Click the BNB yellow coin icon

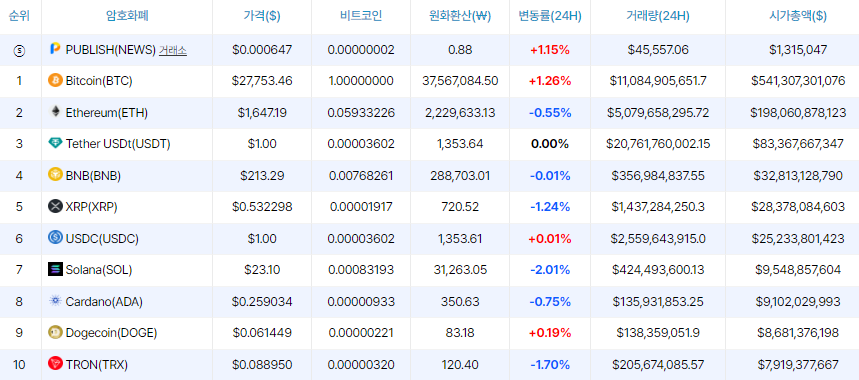[55, 175]
